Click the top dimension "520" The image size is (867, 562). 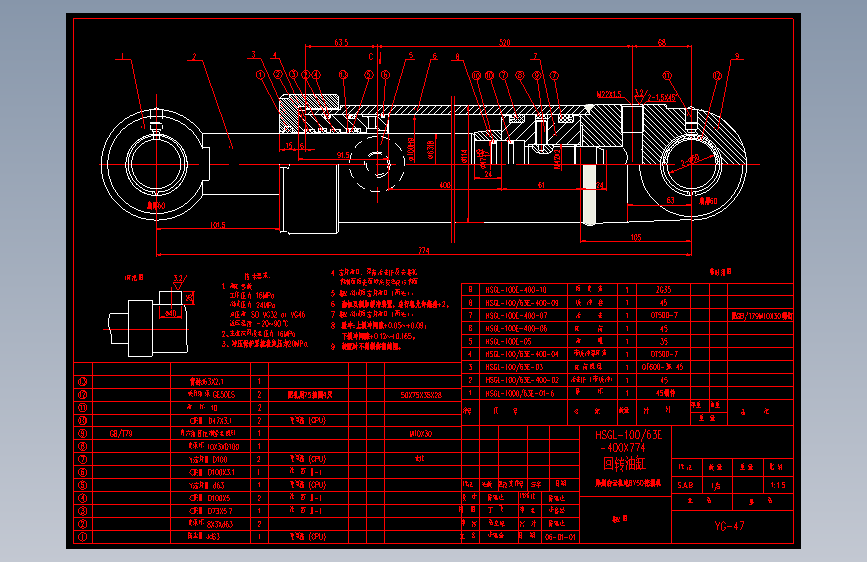pyautogui.click(x=504, y=43)
